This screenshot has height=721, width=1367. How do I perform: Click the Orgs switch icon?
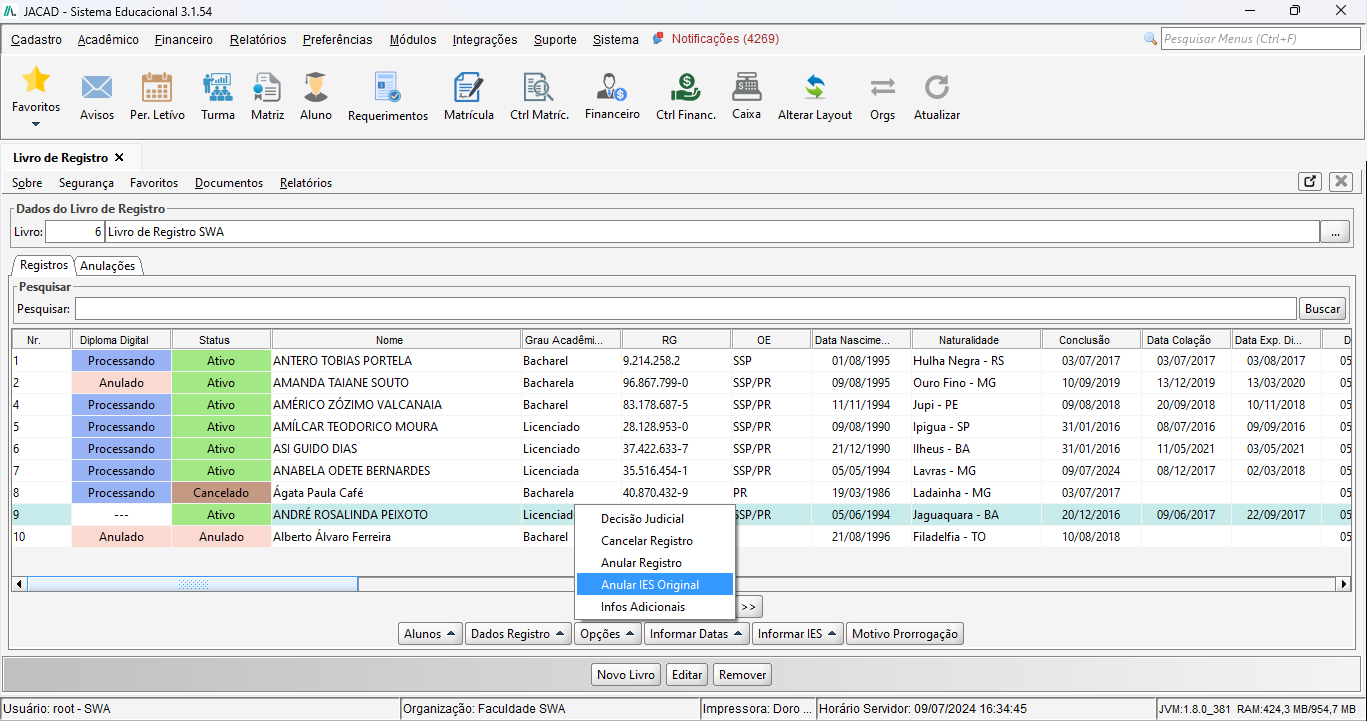[x=882, y=88]
